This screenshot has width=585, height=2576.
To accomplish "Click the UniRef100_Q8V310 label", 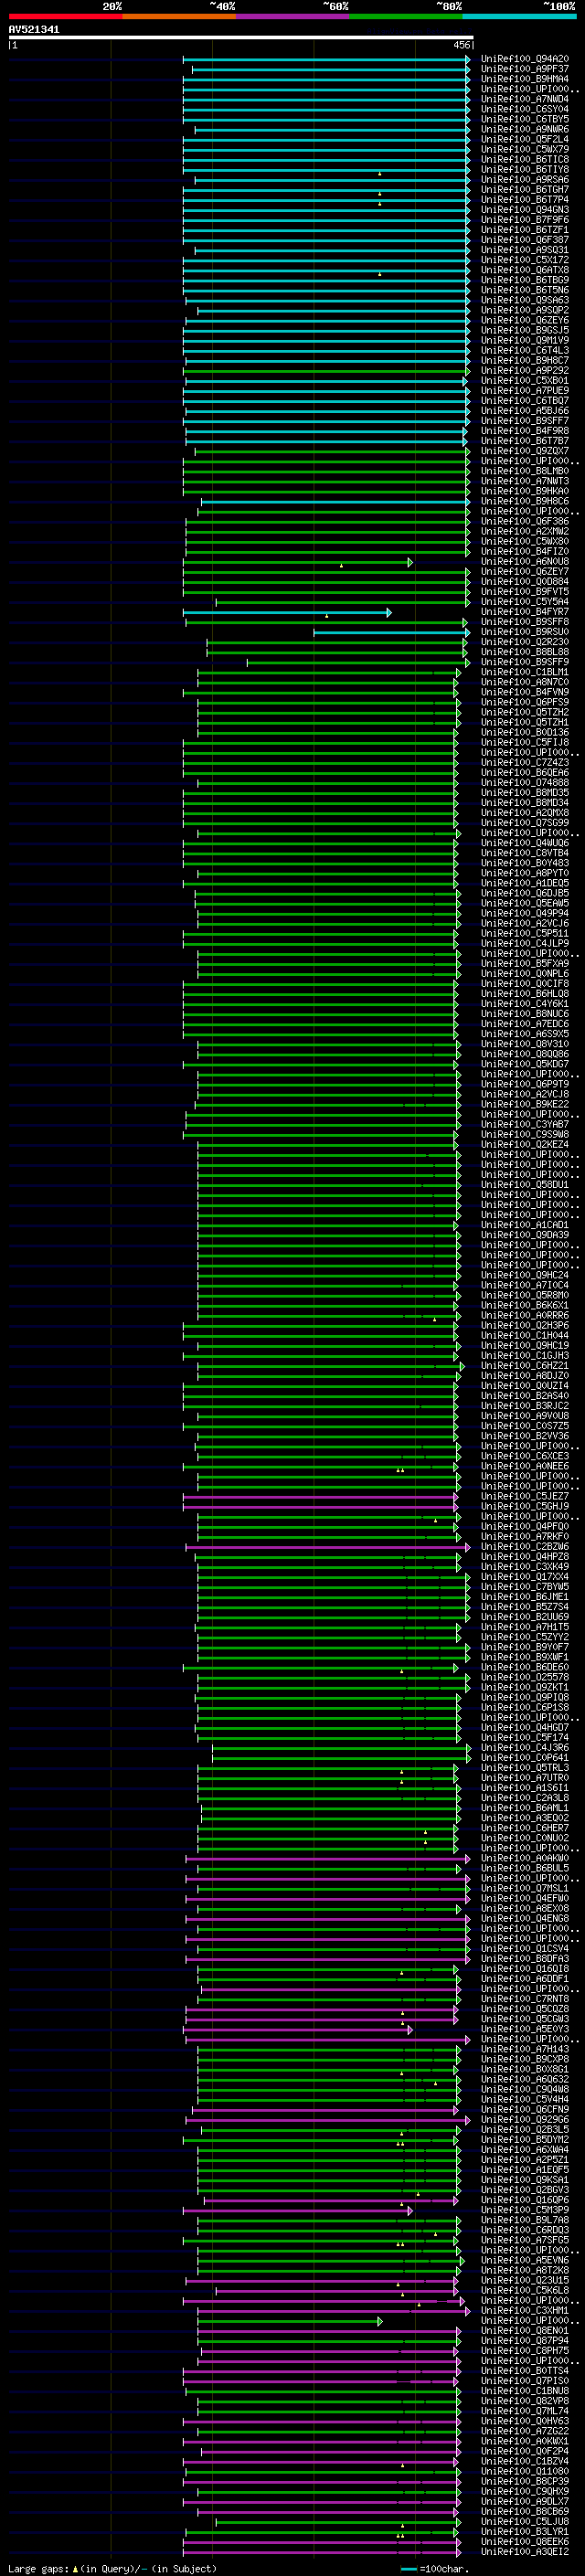I will 524,1044.
